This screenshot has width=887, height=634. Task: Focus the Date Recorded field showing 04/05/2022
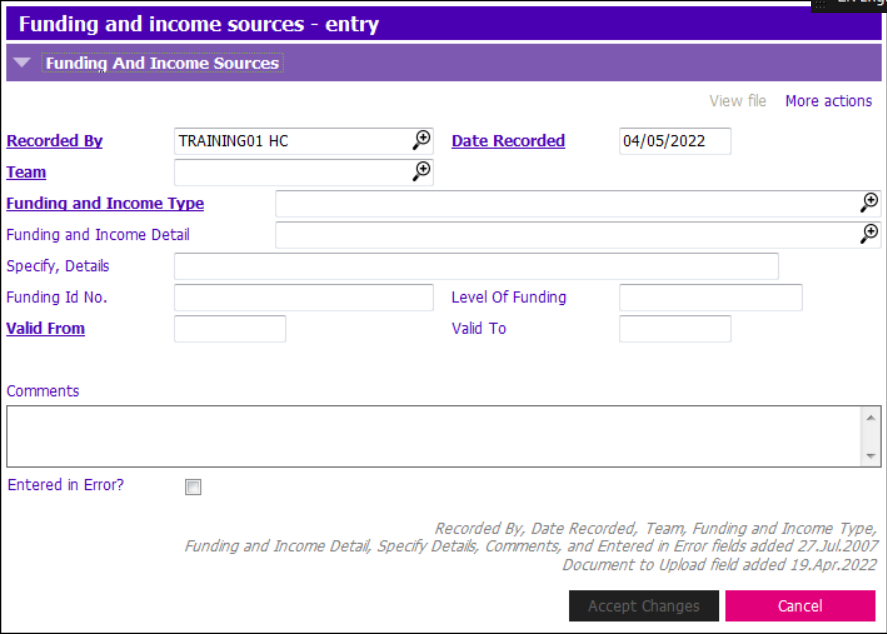675,141
